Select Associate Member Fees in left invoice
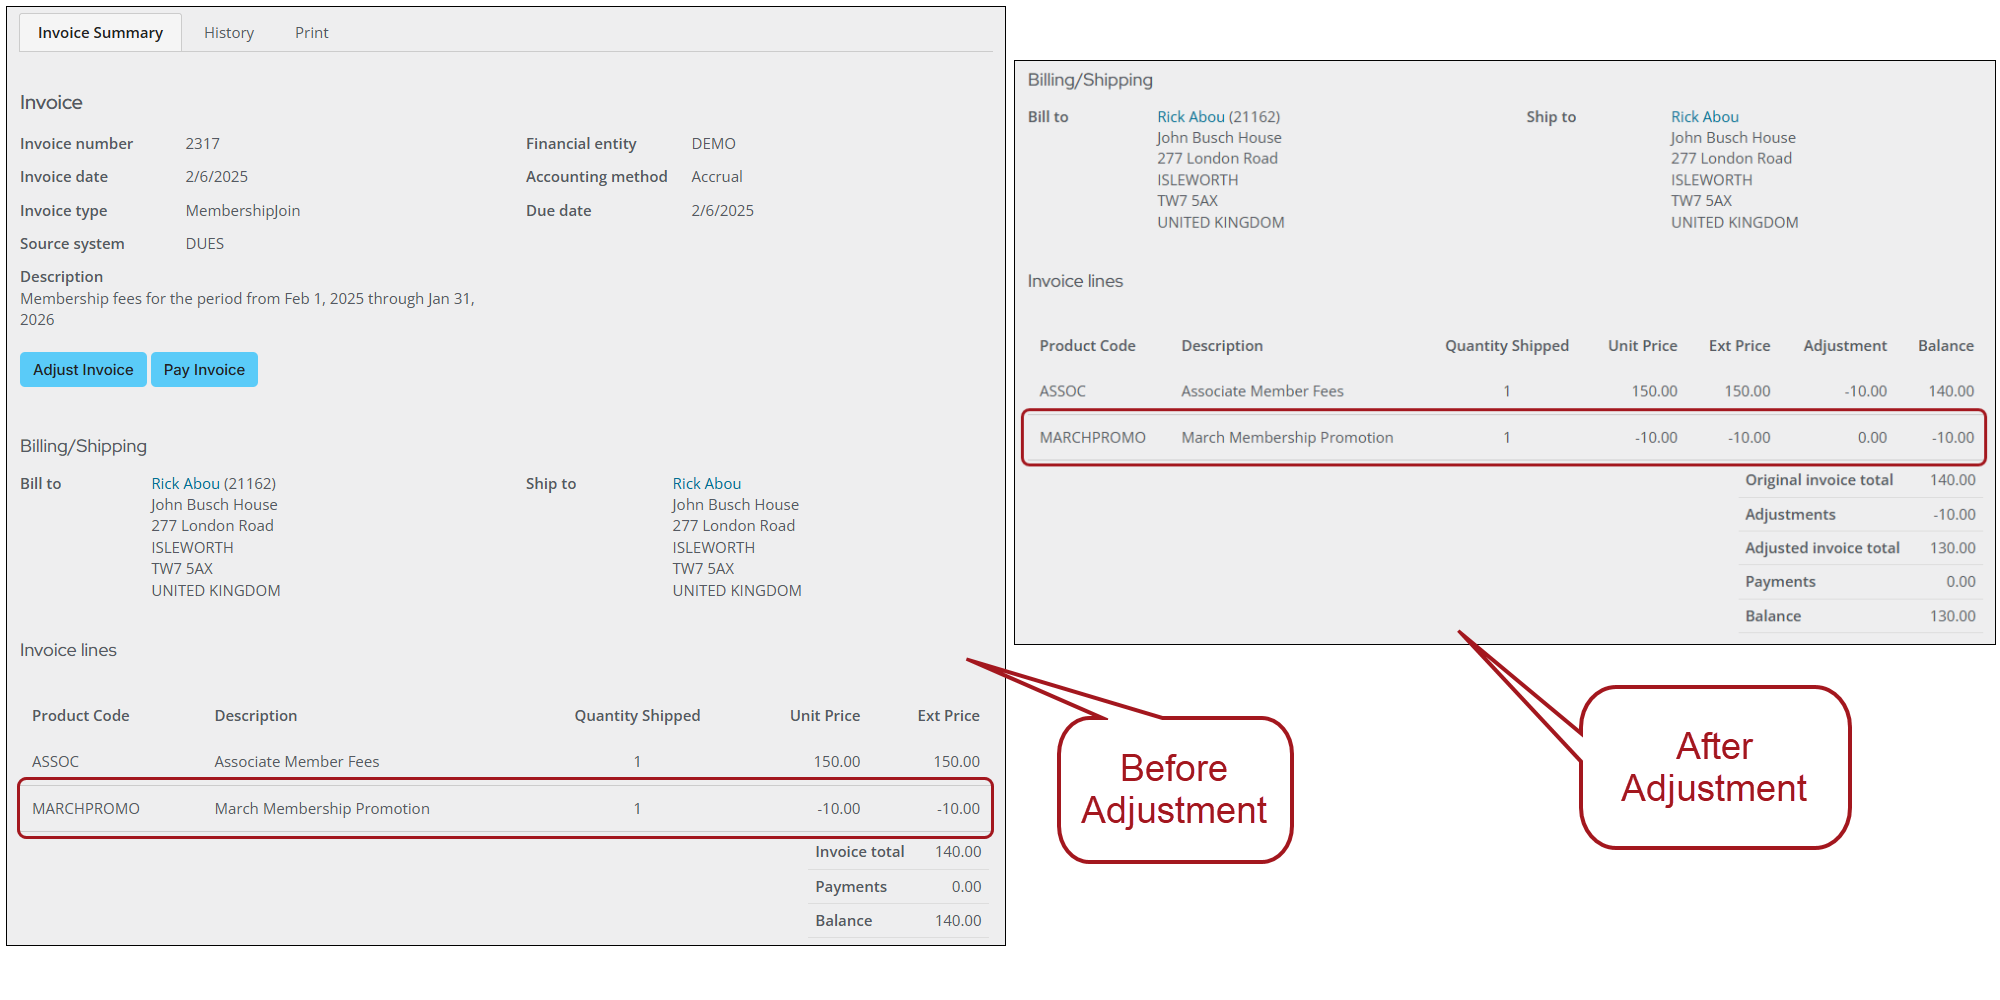2000x1000 pixels. 297,761
